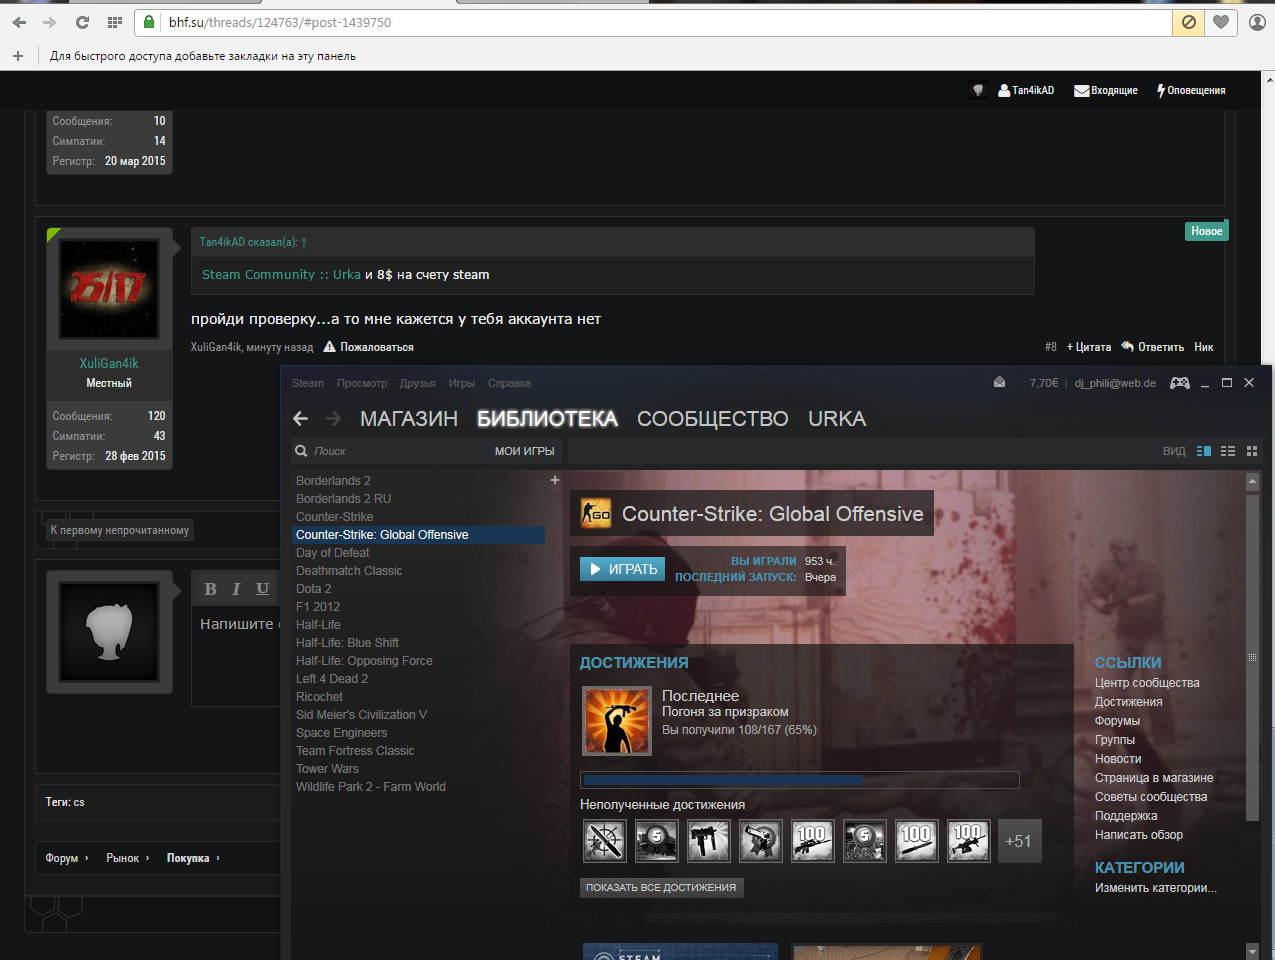Viewport: 1275px width, 960px height.
Task: Launch Big Picture mode with the gamepad icon
Action: pyautogui.click(x=1180, y=383)
